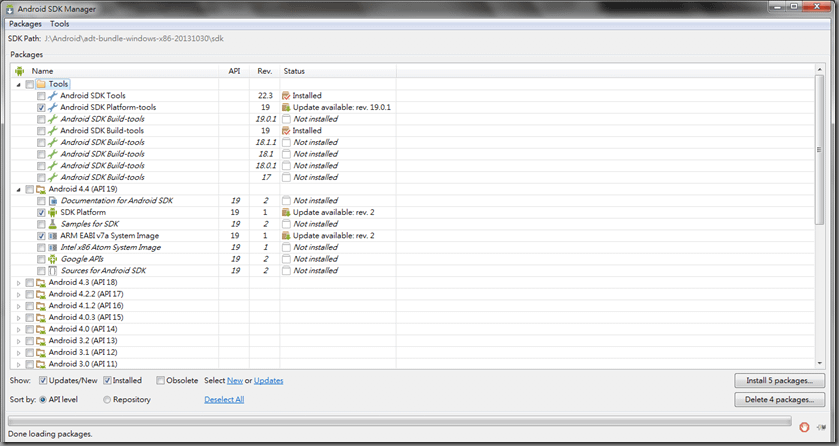Expand the Android 4.0.3 (API 15) group
Image resolution: width=839 pixels, height=446 pixels.
coord(19,318)
